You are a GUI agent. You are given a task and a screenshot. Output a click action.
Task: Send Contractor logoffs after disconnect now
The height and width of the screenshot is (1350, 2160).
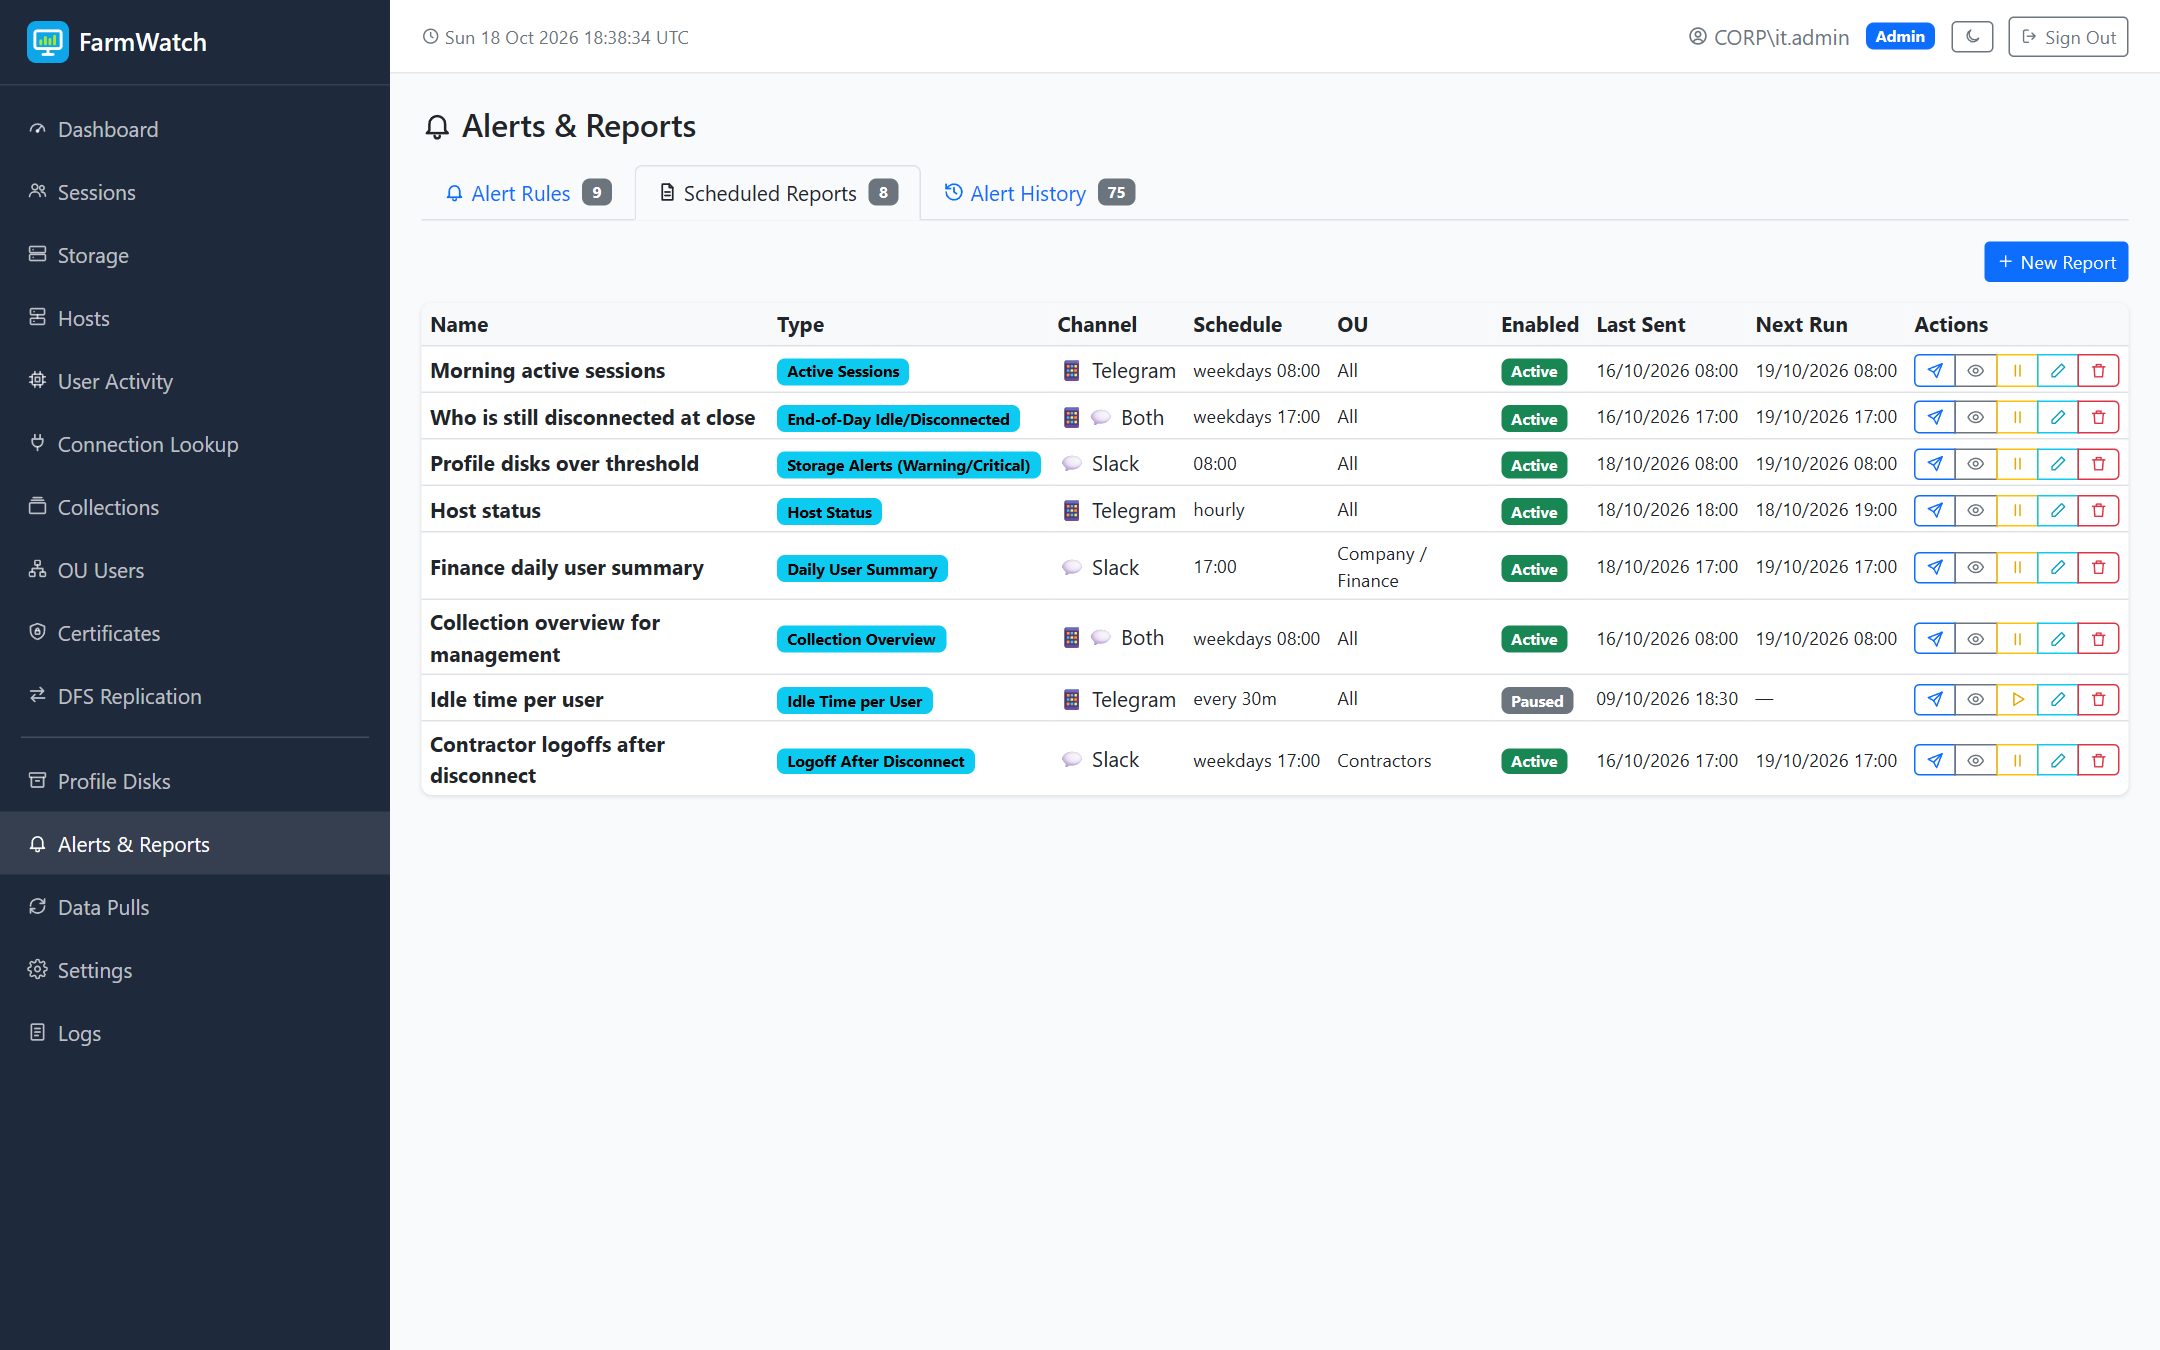[x=1934, y=760]
